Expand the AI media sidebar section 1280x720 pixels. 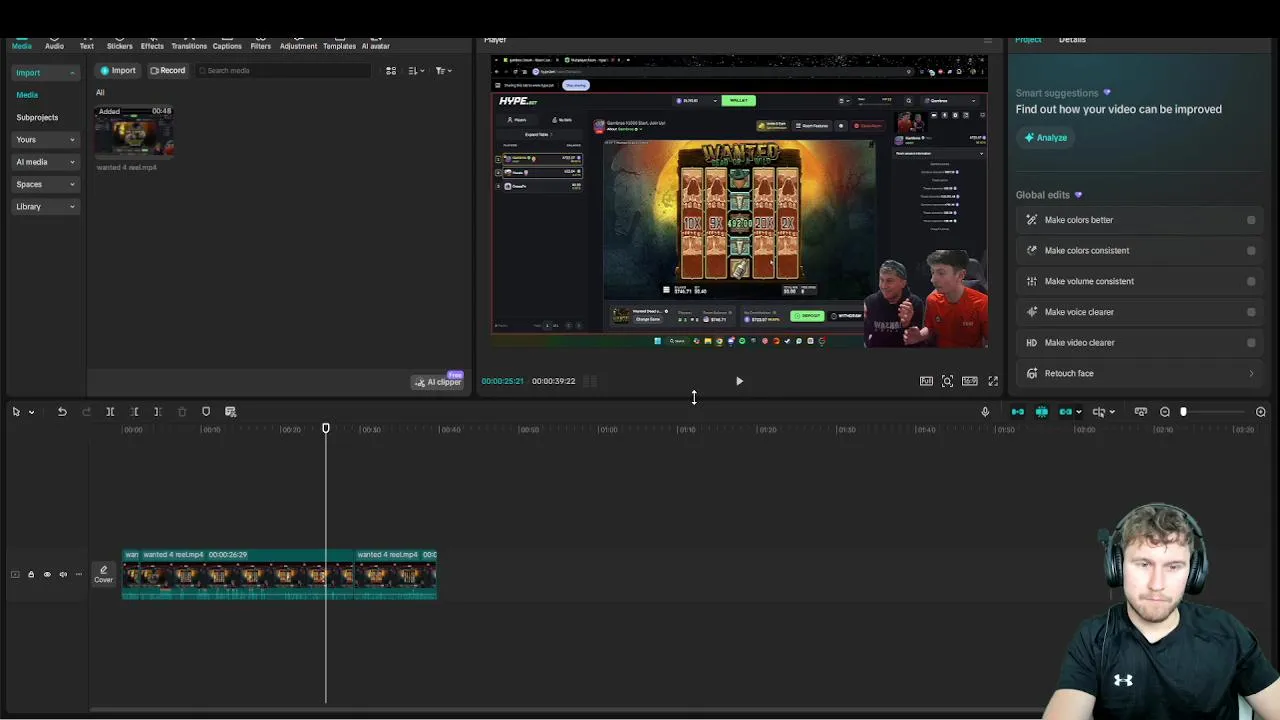pyautogui.click(x=45, y=162)
